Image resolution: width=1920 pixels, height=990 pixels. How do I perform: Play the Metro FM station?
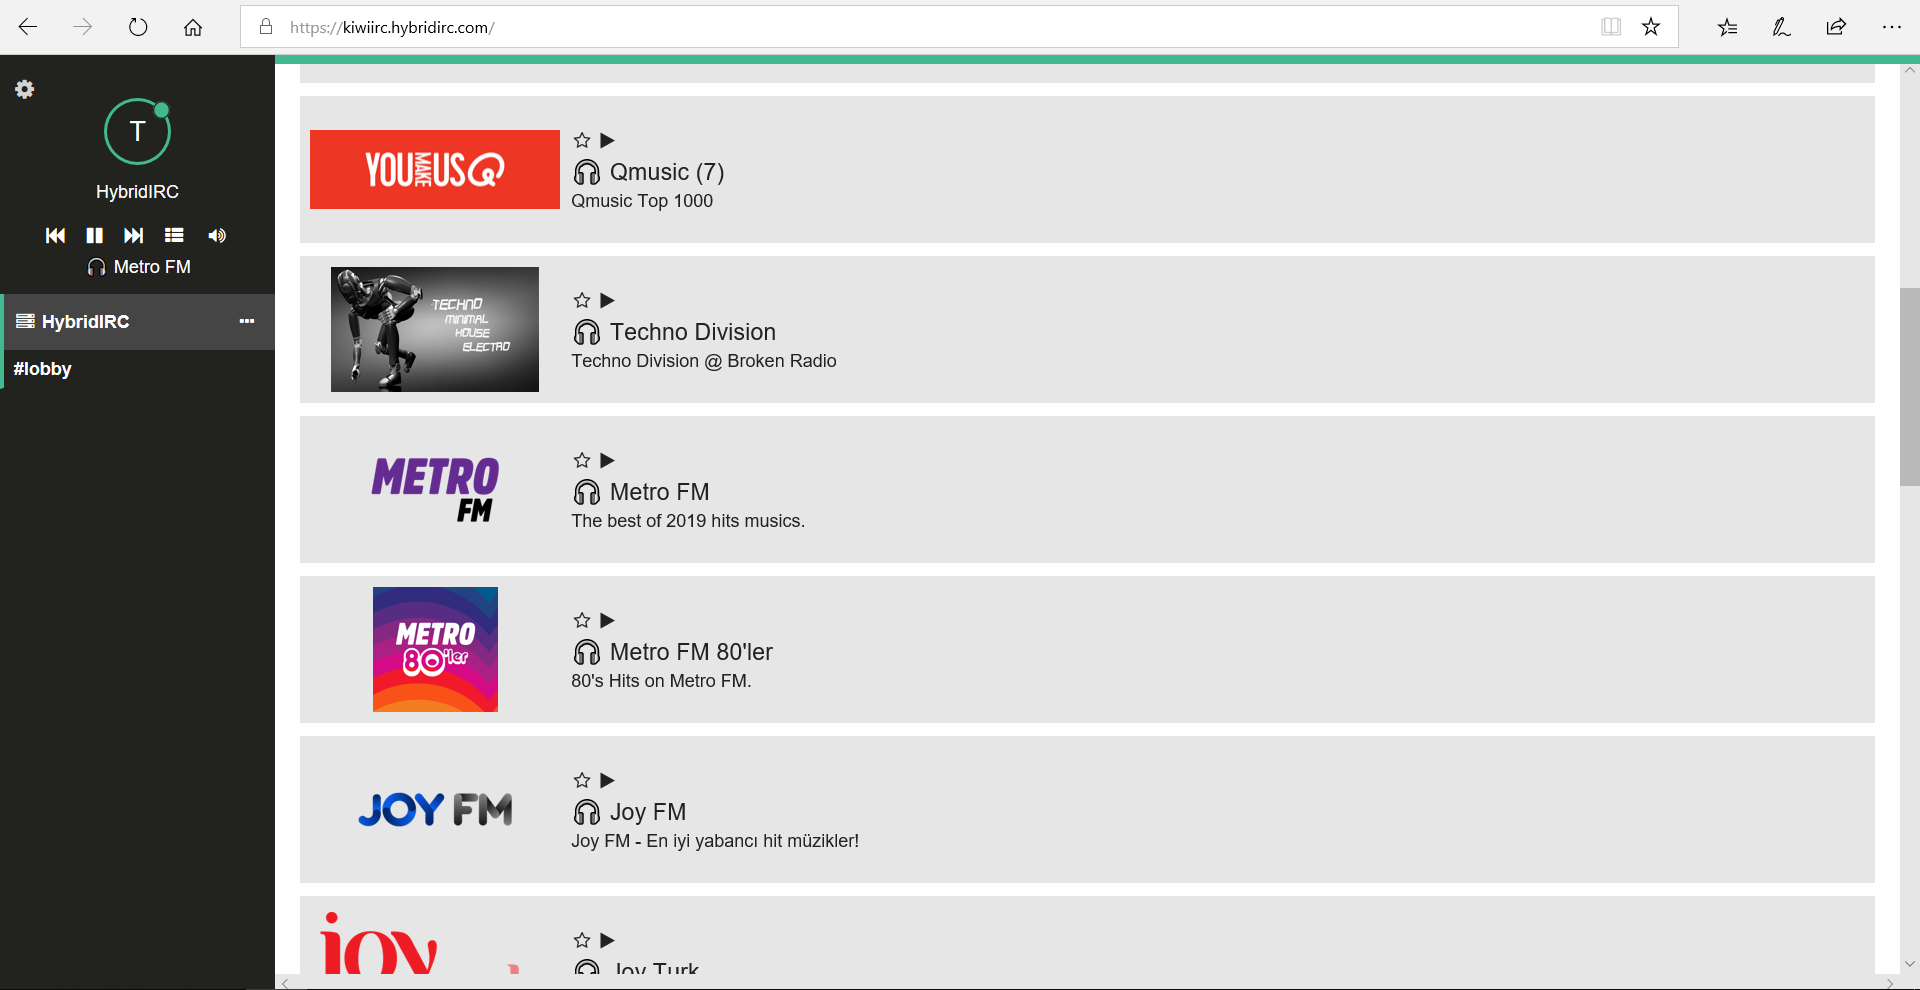607,460
